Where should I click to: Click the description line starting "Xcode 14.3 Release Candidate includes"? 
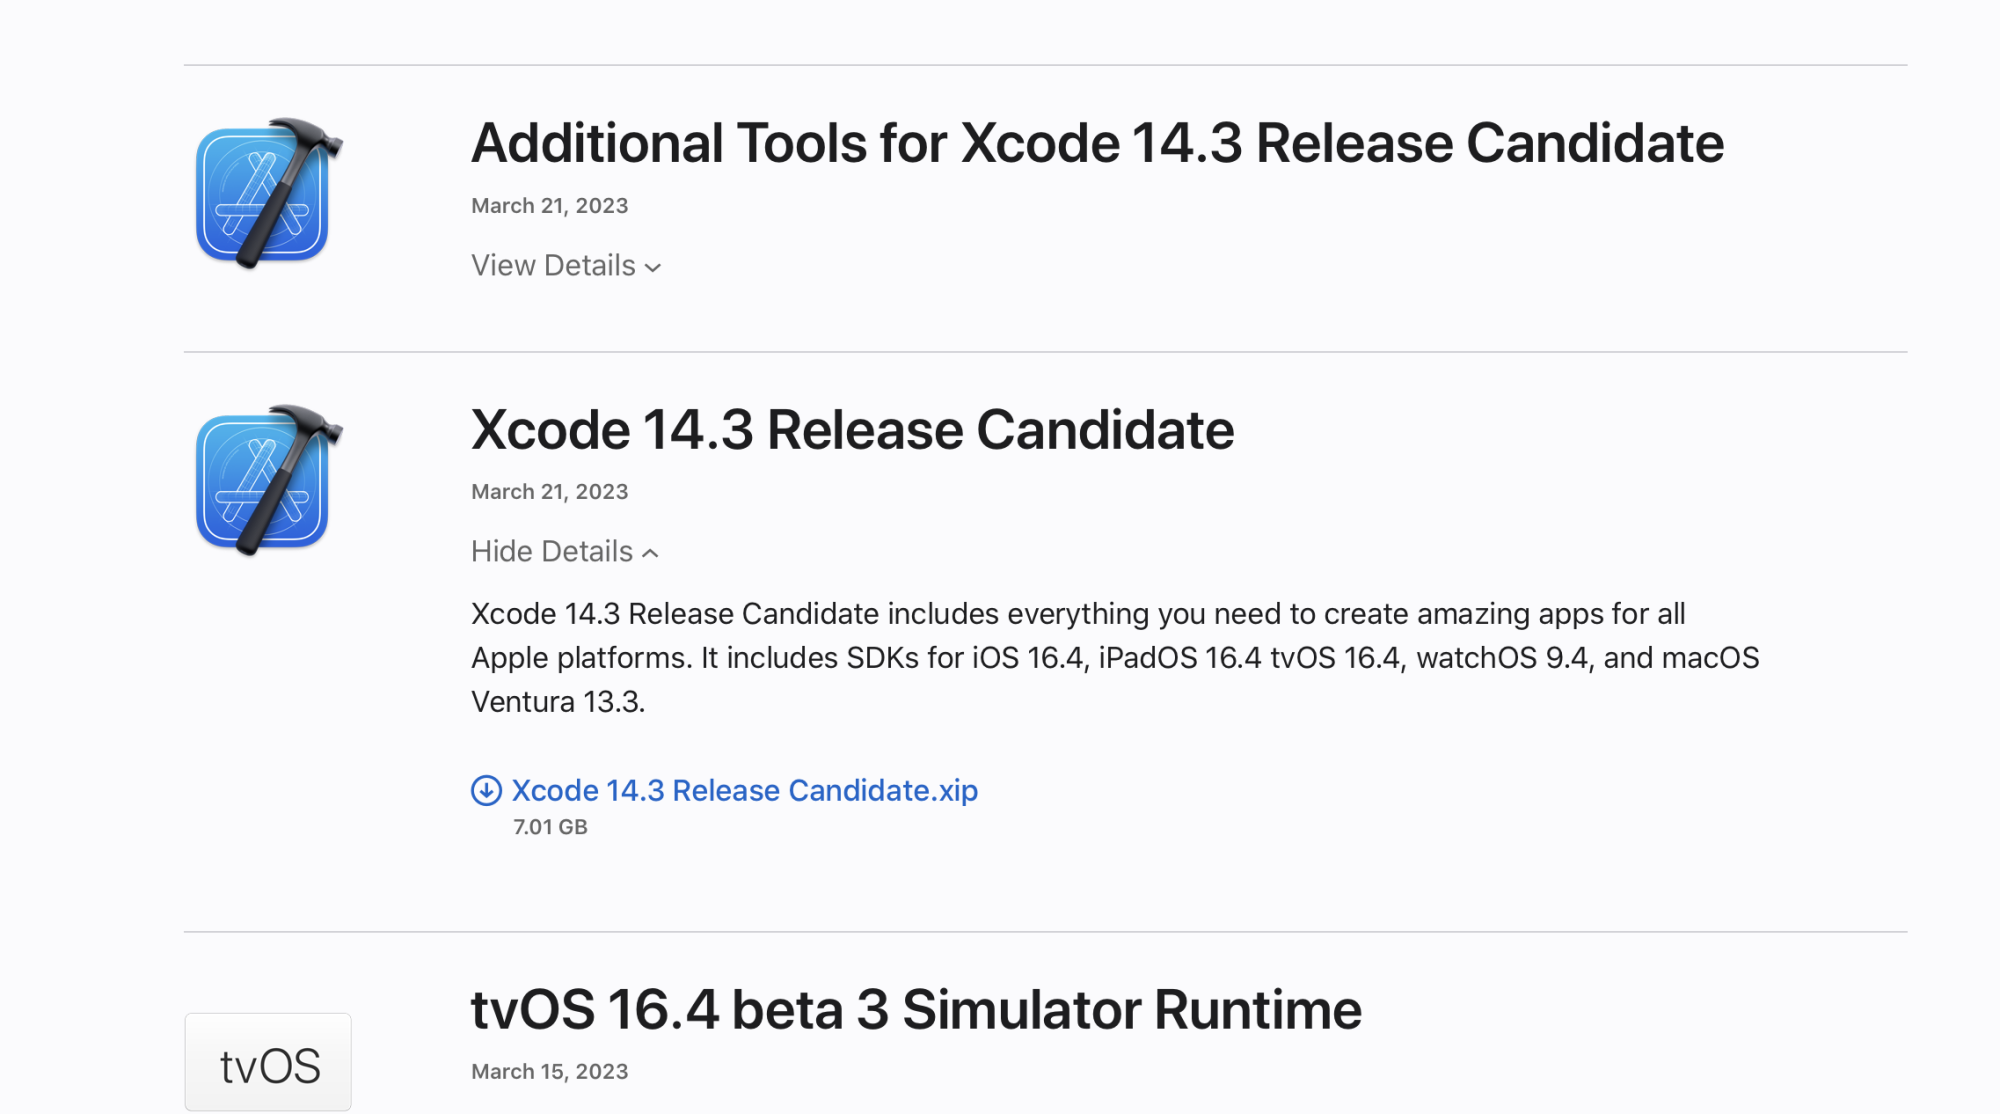(1078, 614)
